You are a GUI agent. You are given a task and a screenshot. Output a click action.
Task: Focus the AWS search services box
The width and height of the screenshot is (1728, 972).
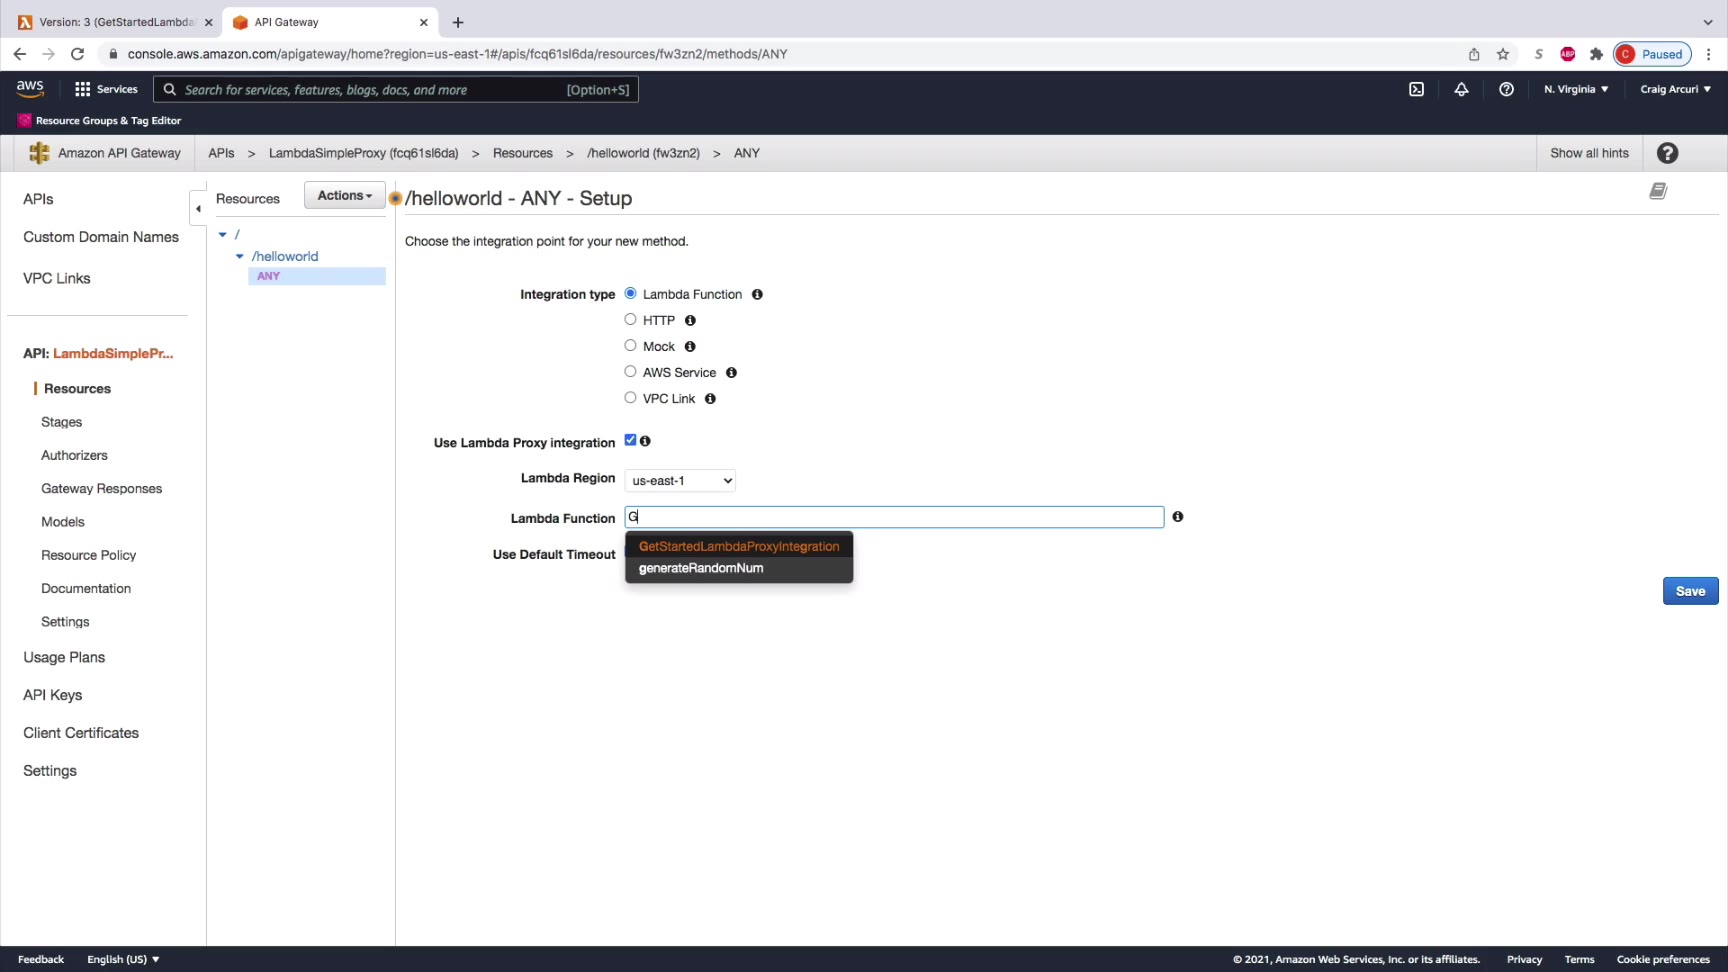396,89
